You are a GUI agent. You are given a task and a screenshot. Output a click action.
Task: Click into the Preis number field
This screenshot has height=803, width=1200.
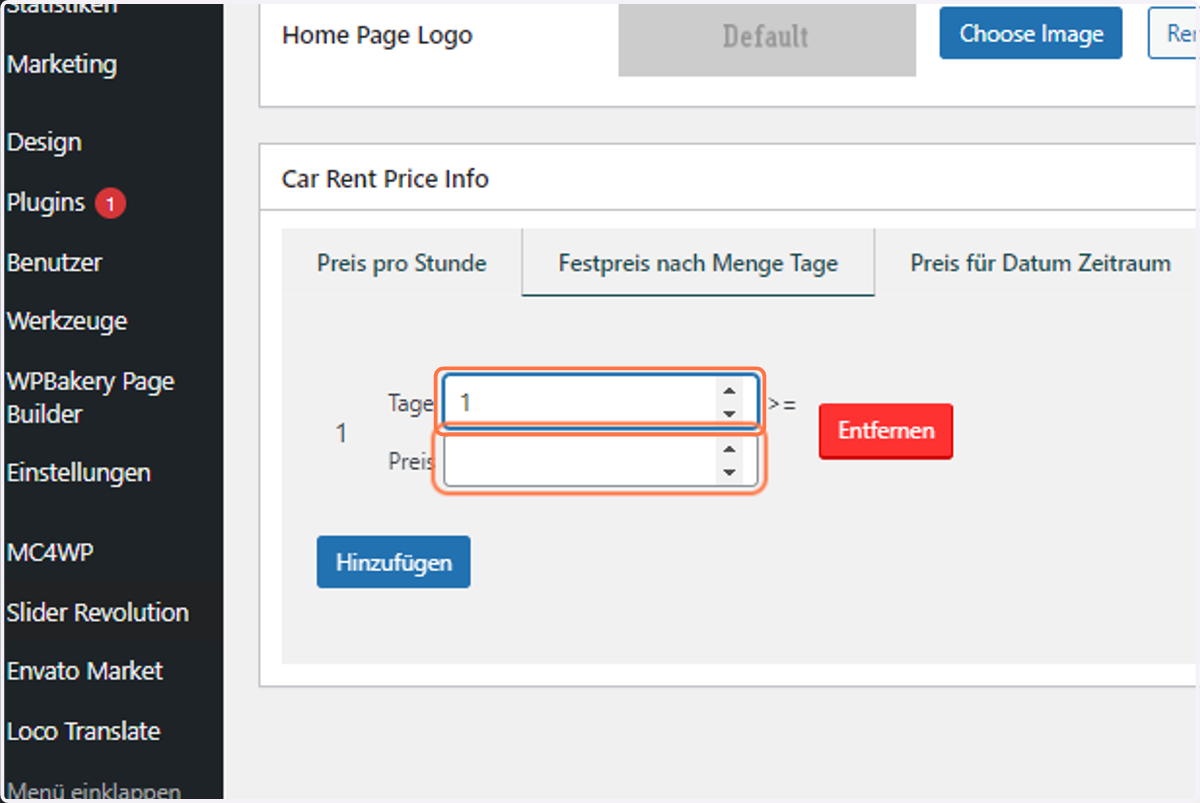600,461
